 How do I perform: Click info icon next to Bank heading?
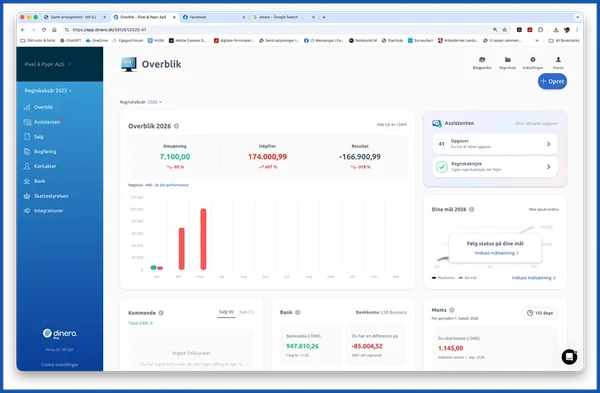[x=298, y=312]
